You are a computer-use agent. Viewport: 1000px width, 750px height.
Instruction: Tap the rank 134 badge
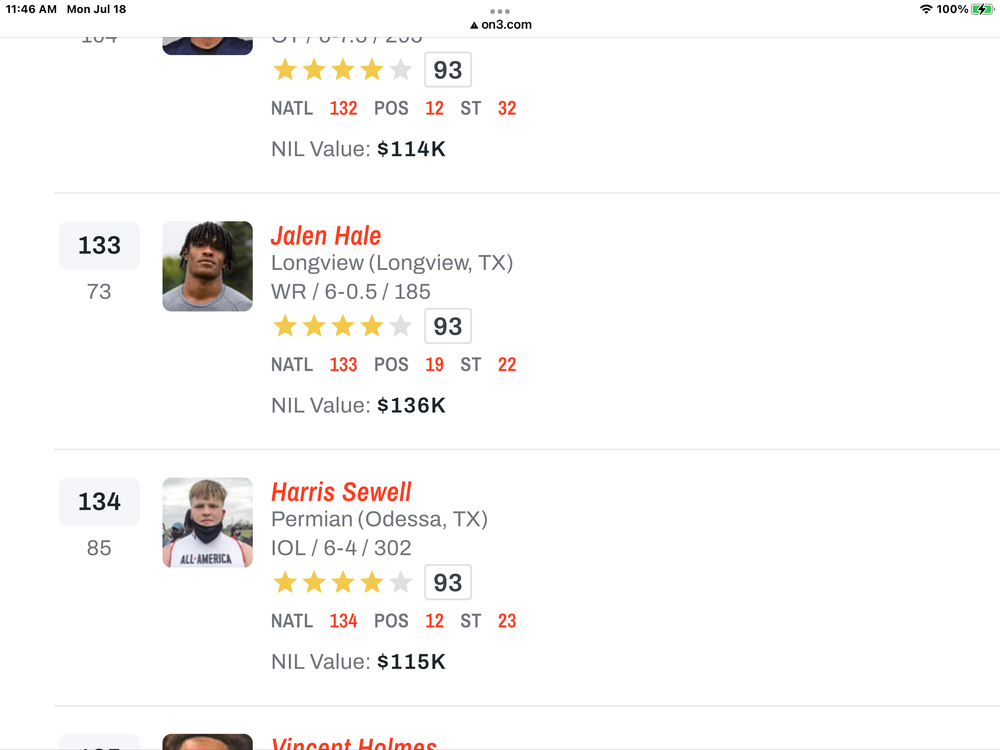click(x=99, y=502)
